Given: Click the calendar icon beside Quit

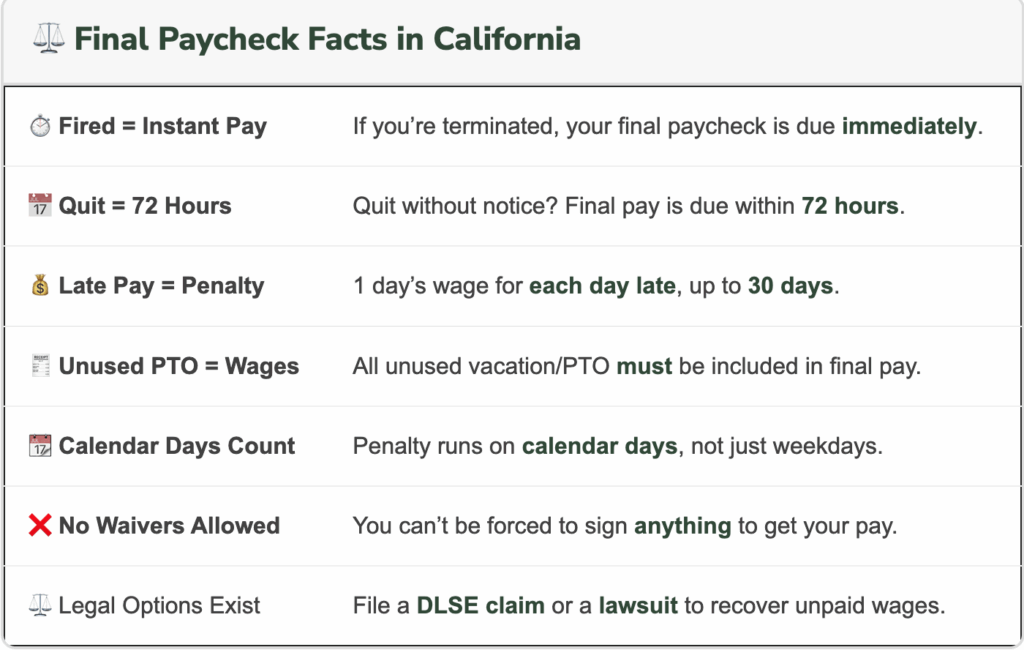Looking at the screenshot, I should point(40,206).
